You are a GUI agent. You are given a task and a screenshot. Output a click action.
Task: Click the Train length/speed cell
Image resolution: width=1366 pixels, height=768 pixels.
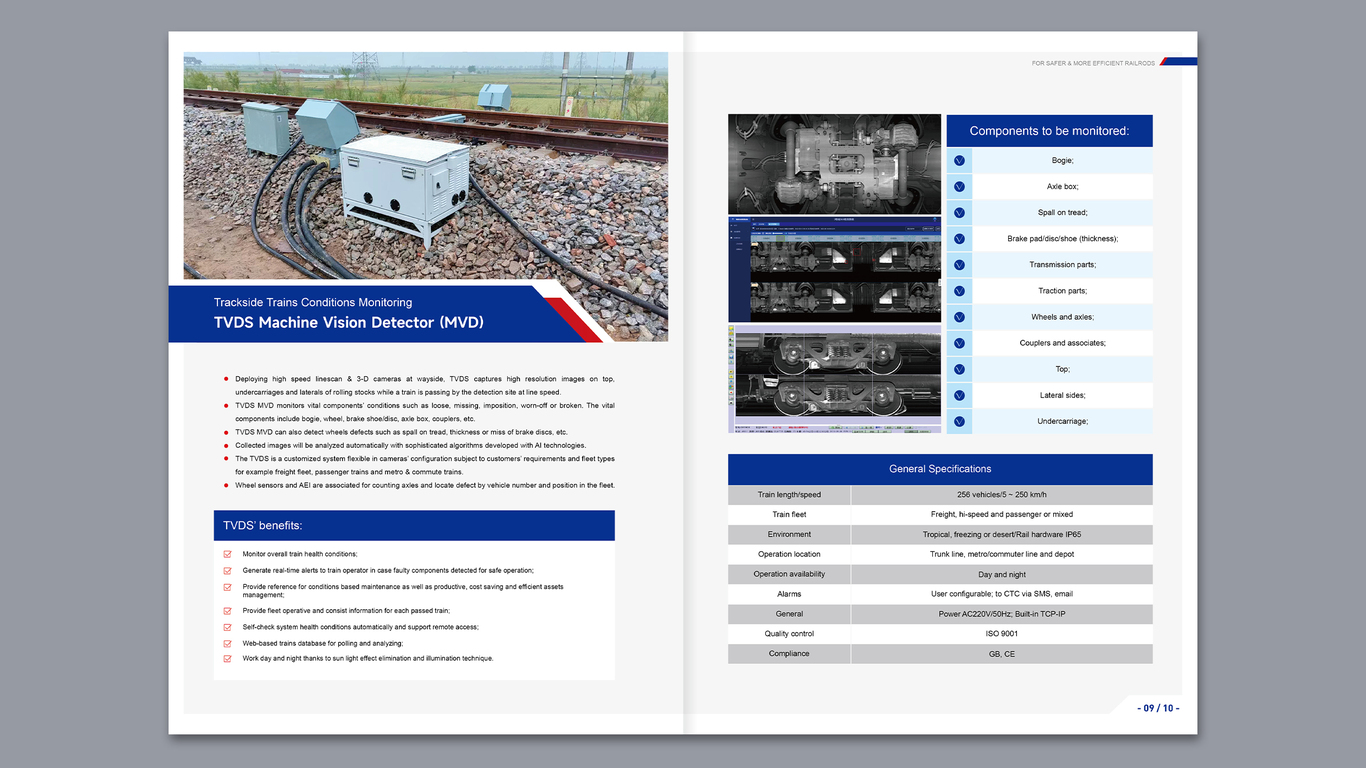tap(789, 495)
